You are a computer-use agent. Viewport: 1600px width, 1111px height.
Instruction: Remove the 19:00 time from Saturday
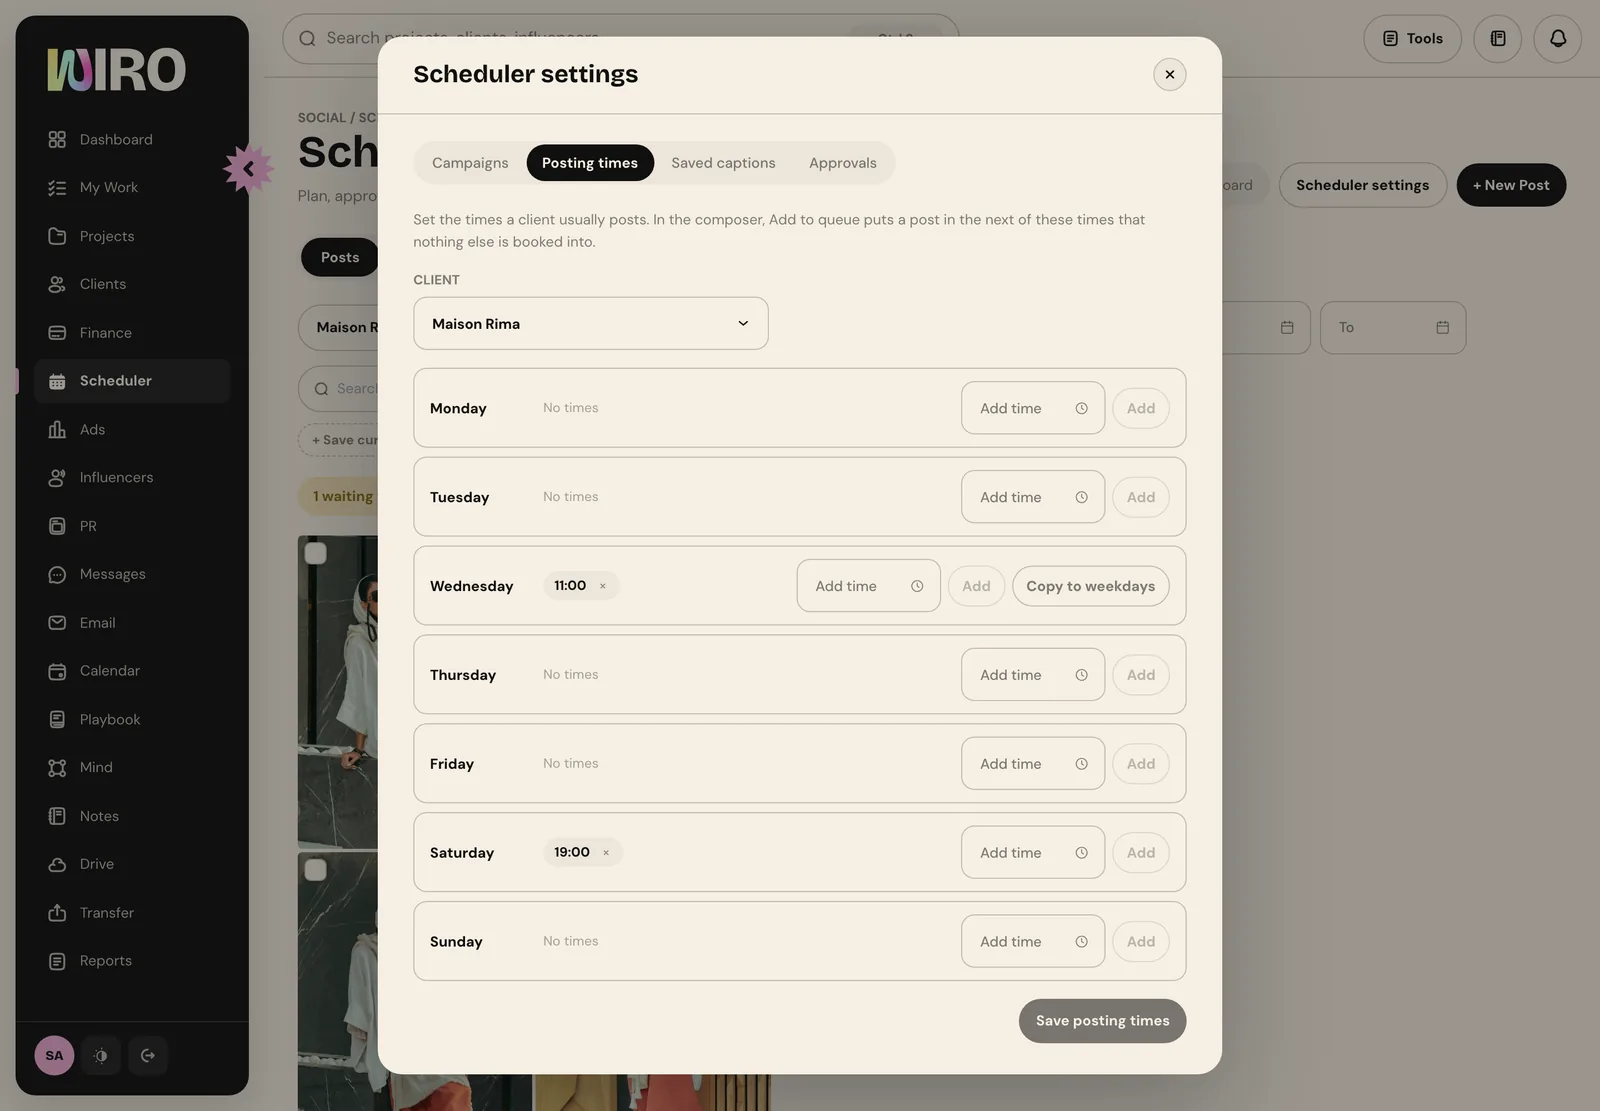[606, 853]
